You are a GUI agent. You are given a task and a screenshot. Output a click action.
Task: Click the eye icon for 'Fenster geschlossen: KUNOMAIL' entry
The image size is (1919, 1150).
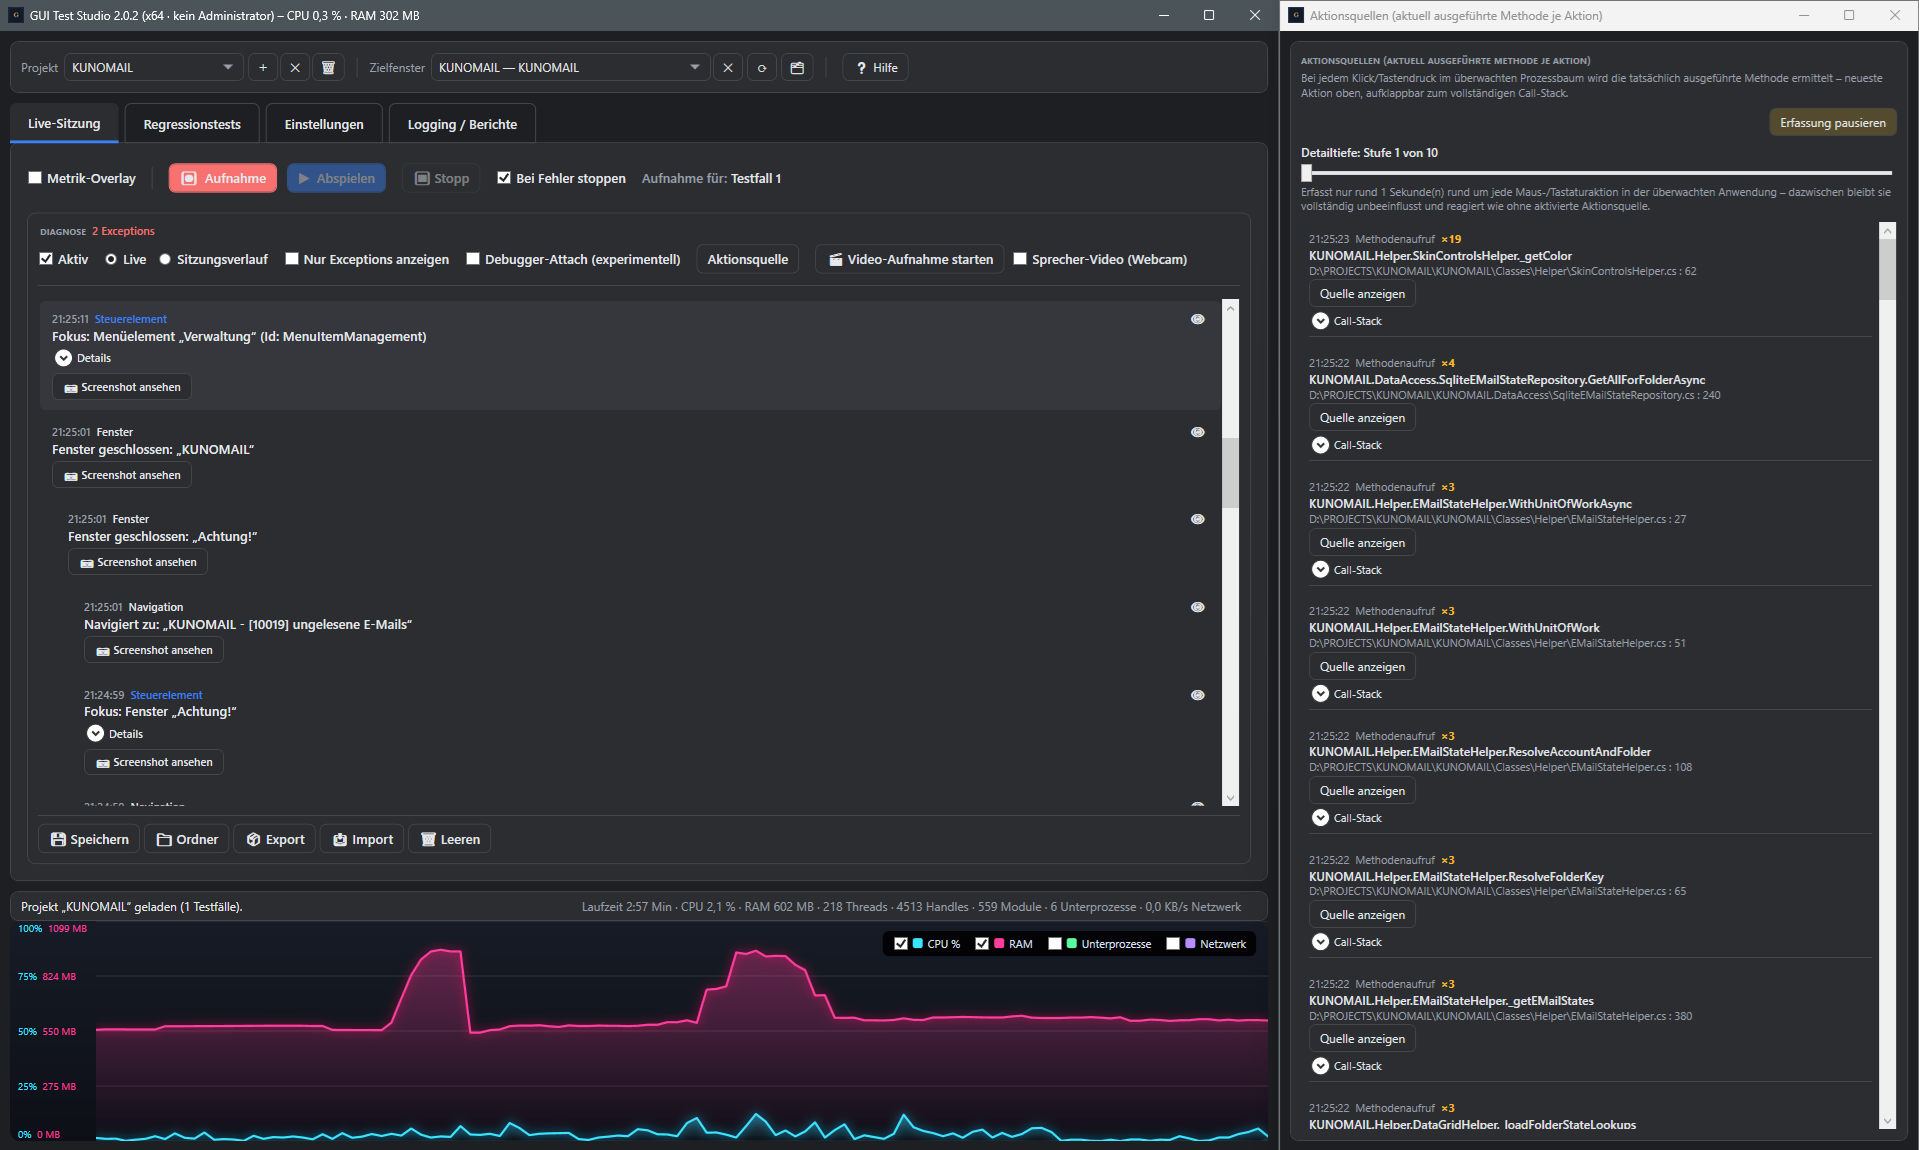point(1197,432)
